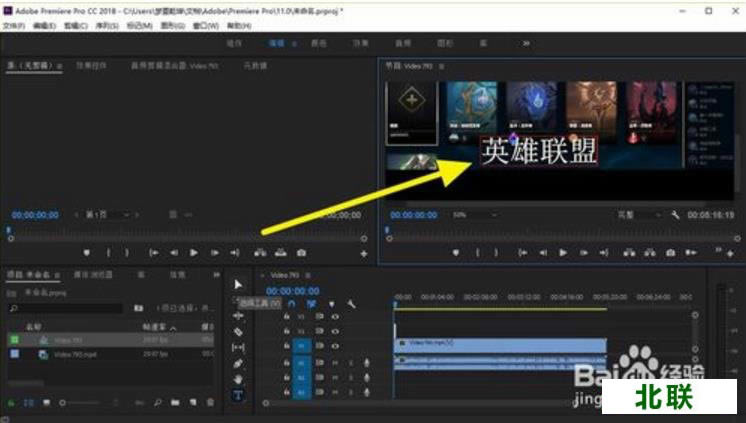The image size is (746, 423).
Task: Click the trash icon in Project panel
Action: coord(210,403)
